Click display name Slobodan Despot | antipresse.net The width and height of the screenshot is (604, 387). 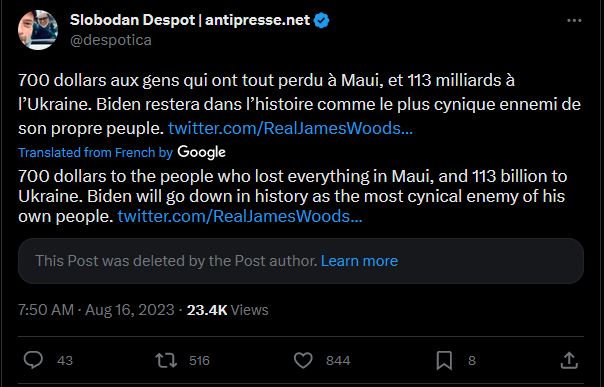190,20
